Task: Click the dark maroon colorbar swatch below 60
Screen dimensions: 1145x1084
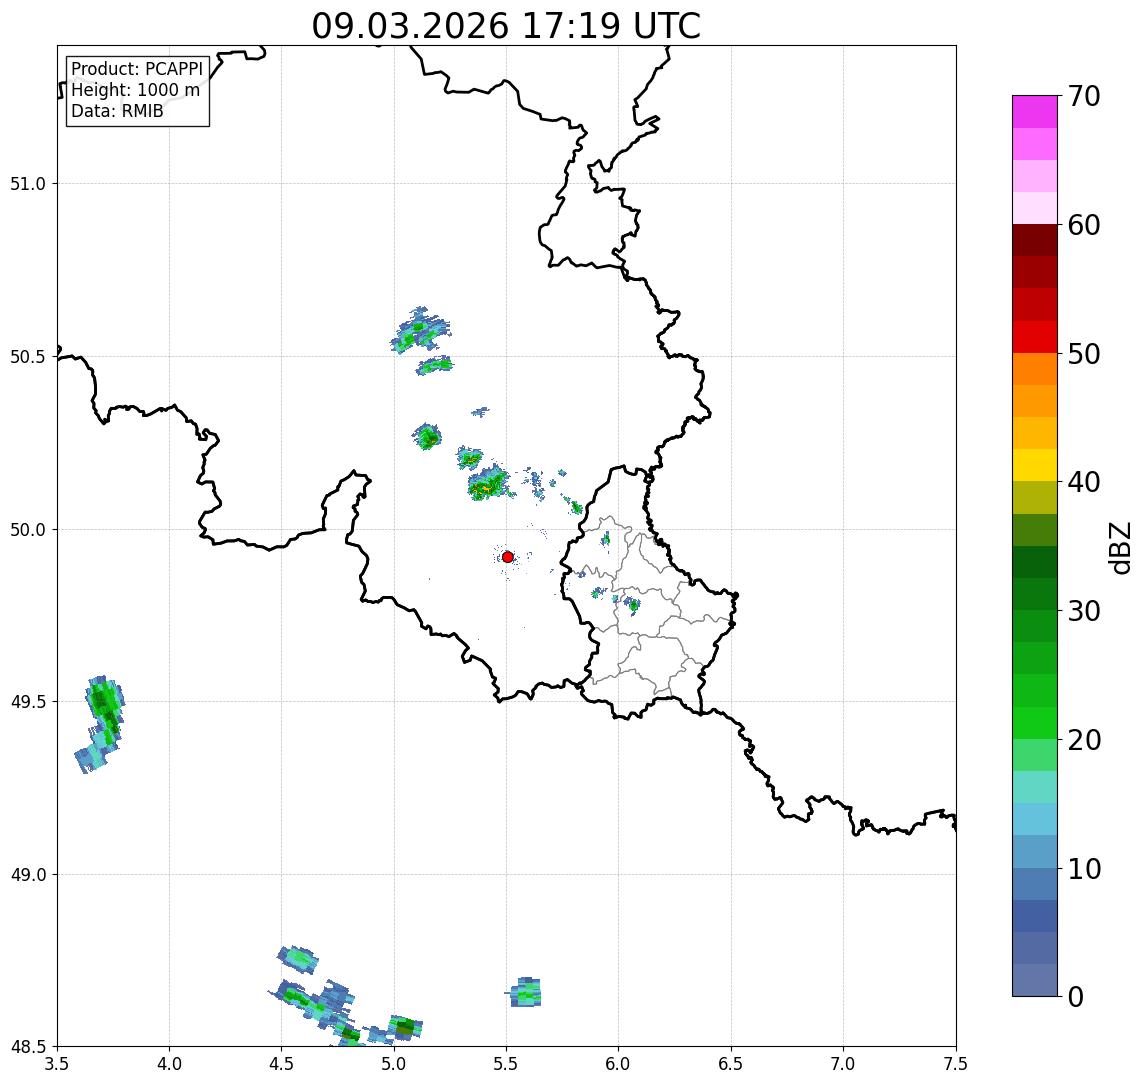Action: (1035, 240)
